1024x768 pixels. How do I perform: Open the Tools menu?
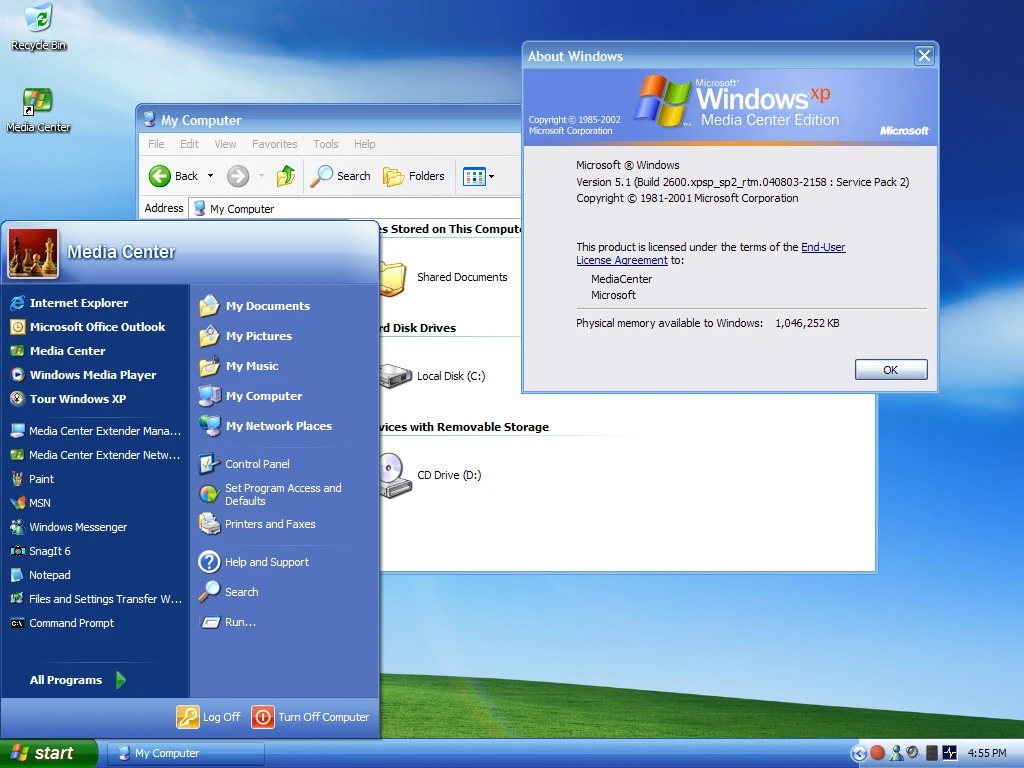pos(325,143)
